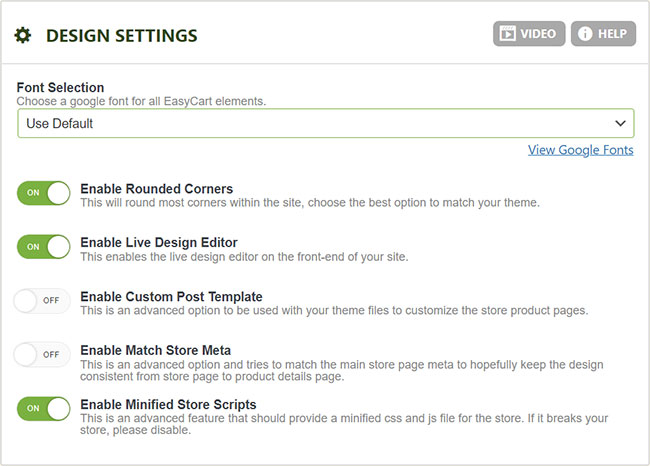Screen dimensions: 650x466
Task: Click the Design Settings gear icon
Action: [23, 36]
